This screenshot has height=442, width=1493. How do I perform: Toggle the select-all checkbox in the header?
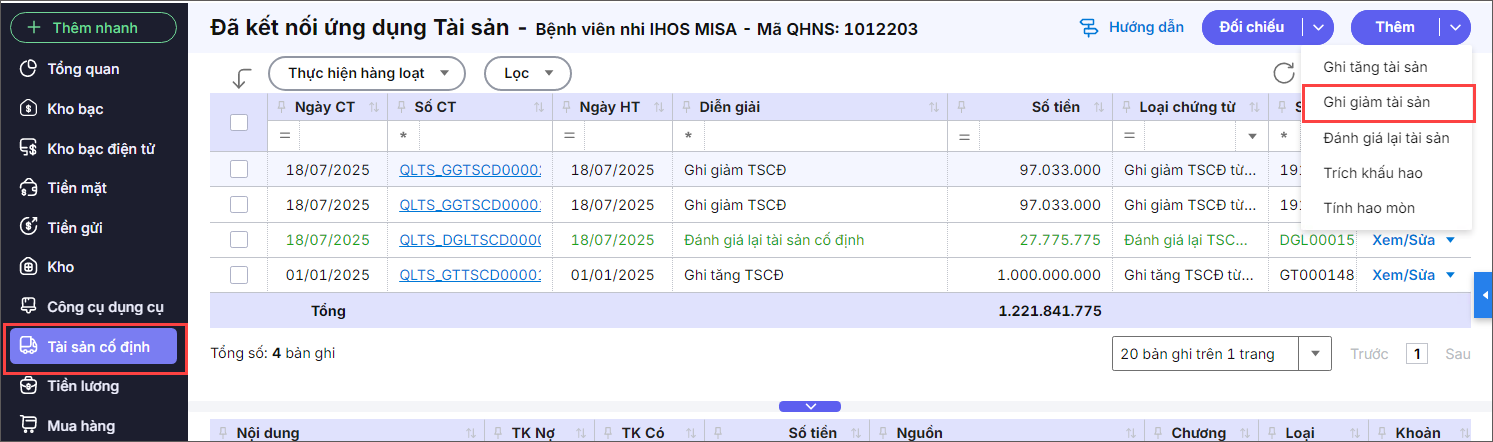pos(239,122)
